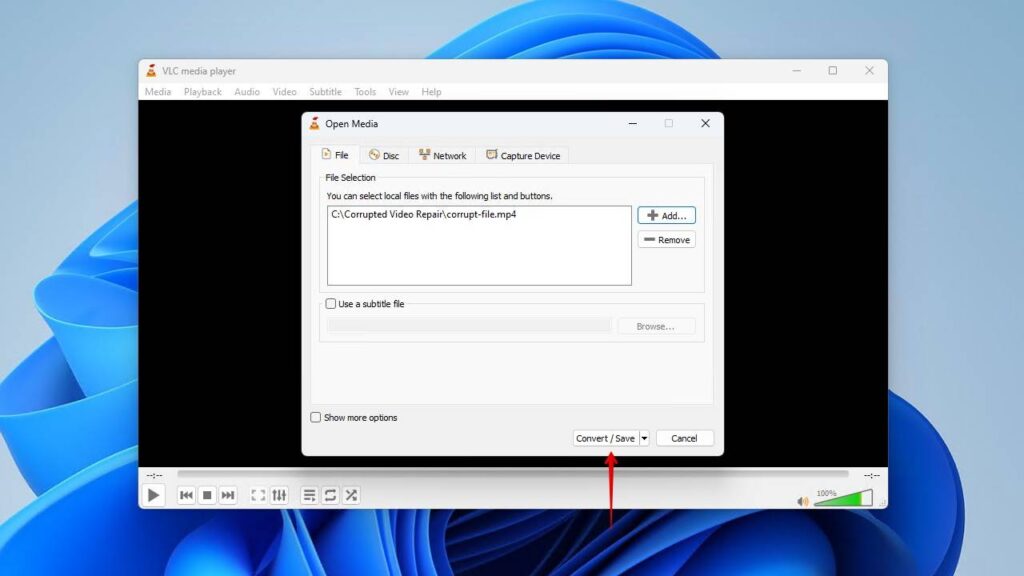Open the Tools menu
Screen dimensions: 1024x576
point(364,91)
